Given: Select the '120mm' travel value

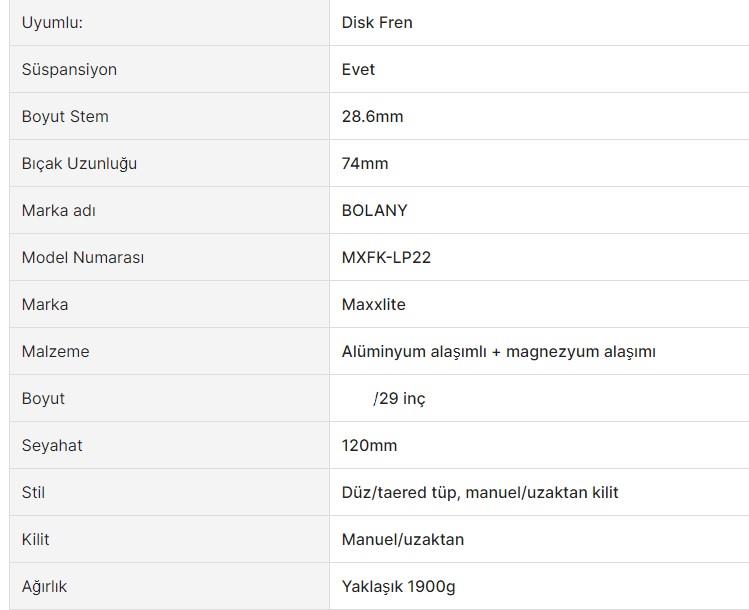Looking at the screenshot, I should [369, 445].
